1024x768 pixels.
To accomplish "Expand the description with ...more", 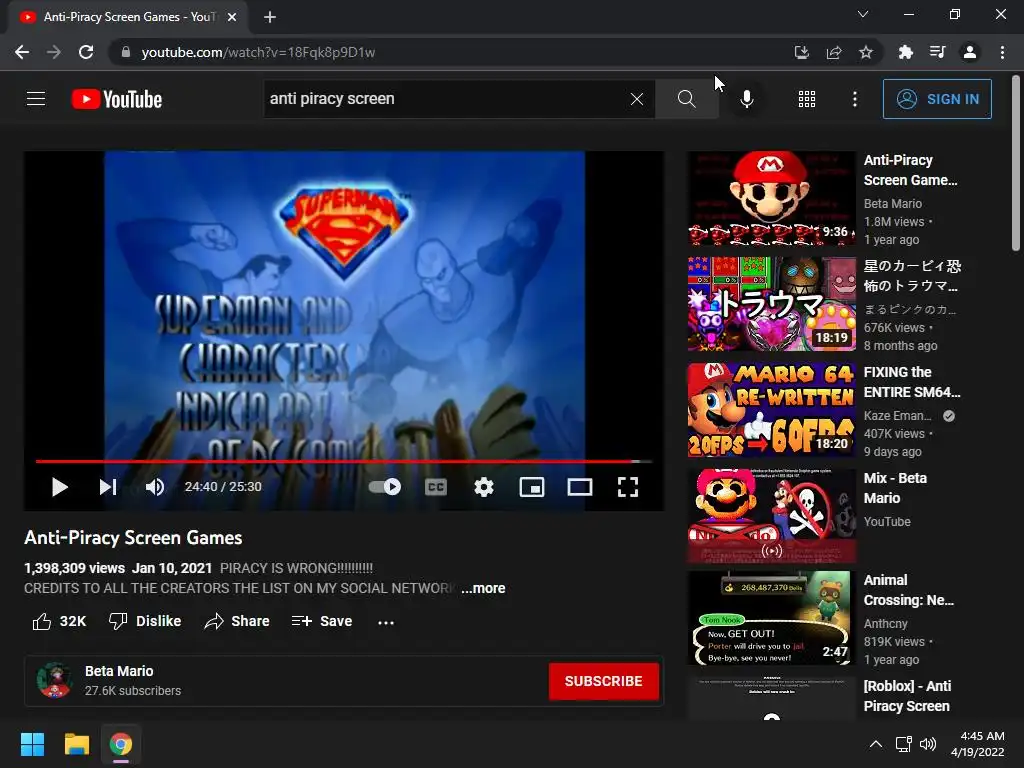I will pyautogui.click(x=483, y=588).
